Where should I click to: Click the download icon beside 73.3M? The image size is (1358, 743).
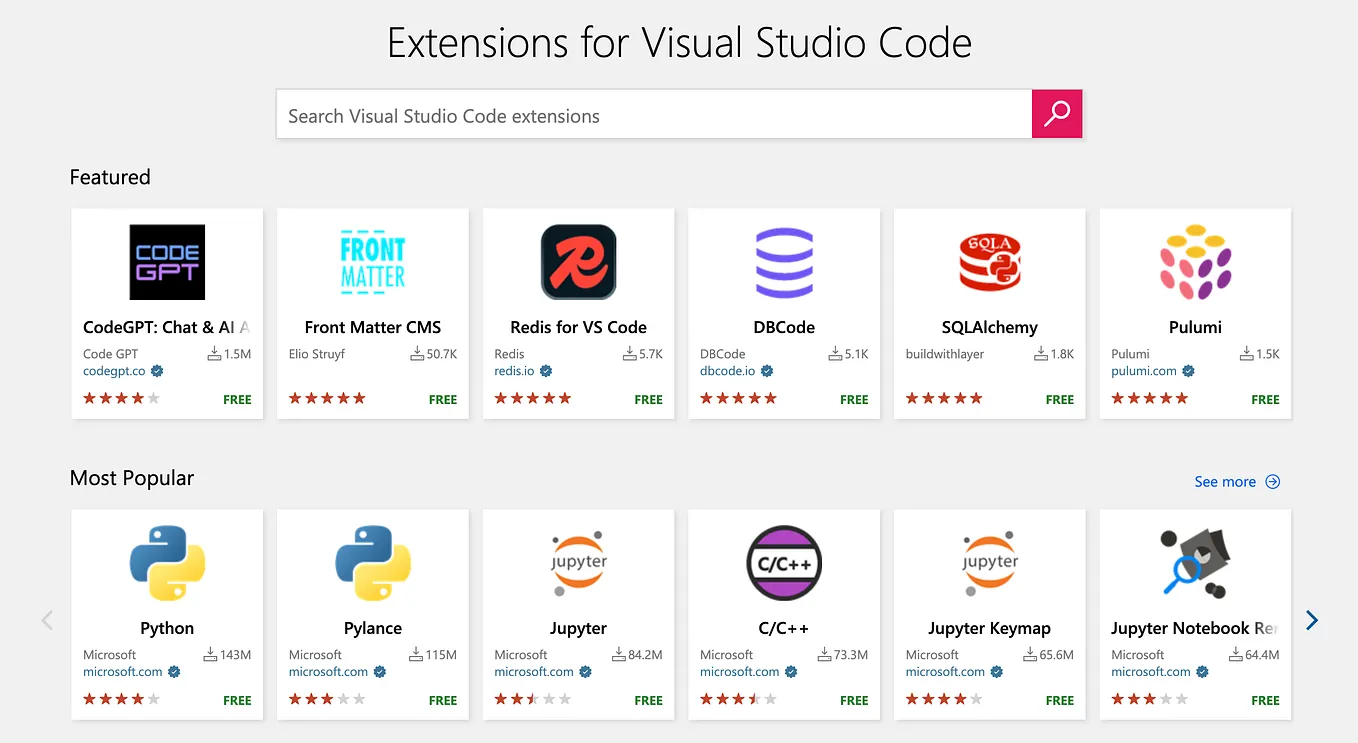point(824,654)
